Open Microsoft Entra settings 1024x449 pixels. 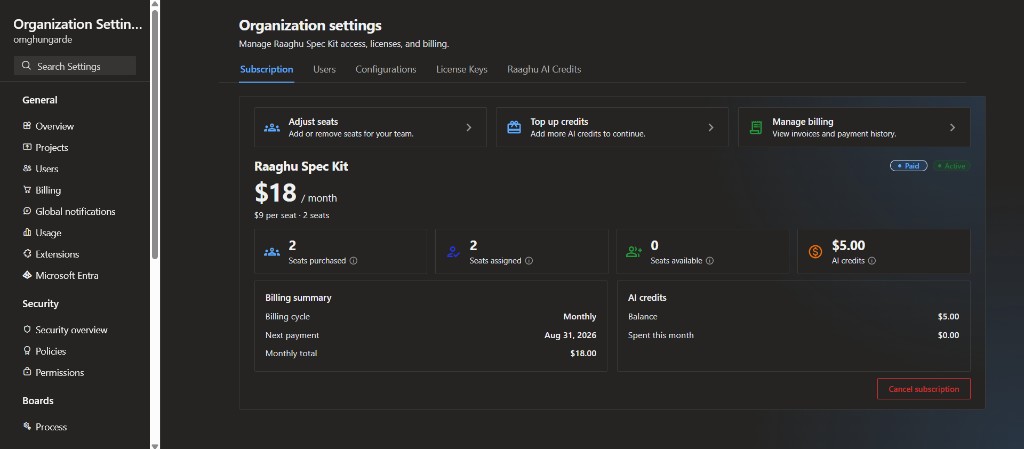pyautogui.click(x=67, y=275)
